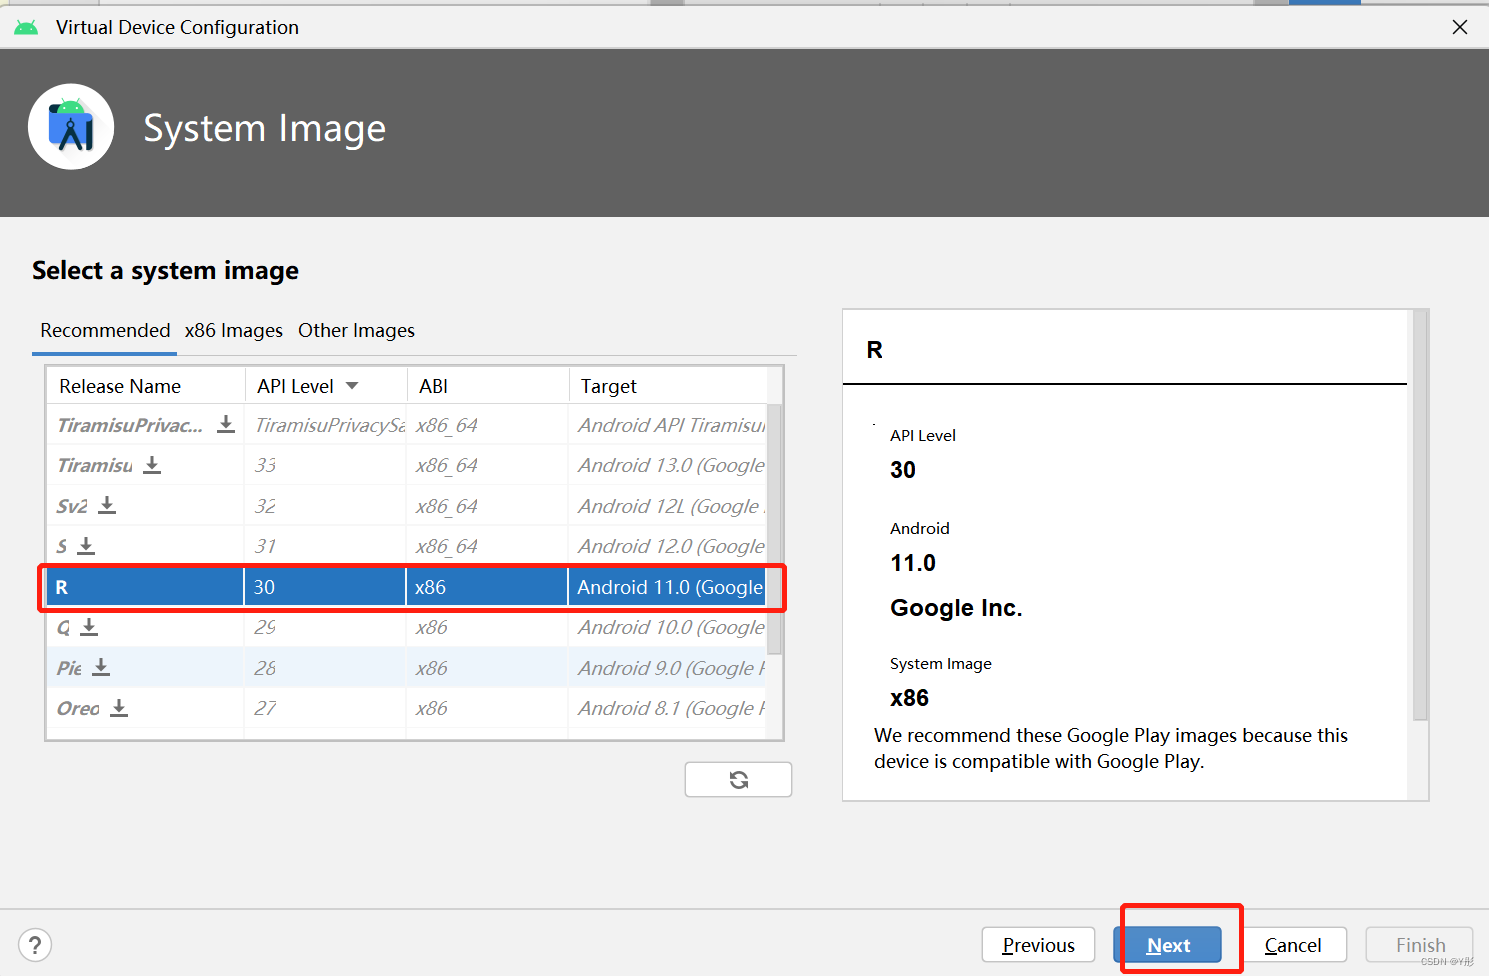Sort images by Target column

[x=607, y=385]
